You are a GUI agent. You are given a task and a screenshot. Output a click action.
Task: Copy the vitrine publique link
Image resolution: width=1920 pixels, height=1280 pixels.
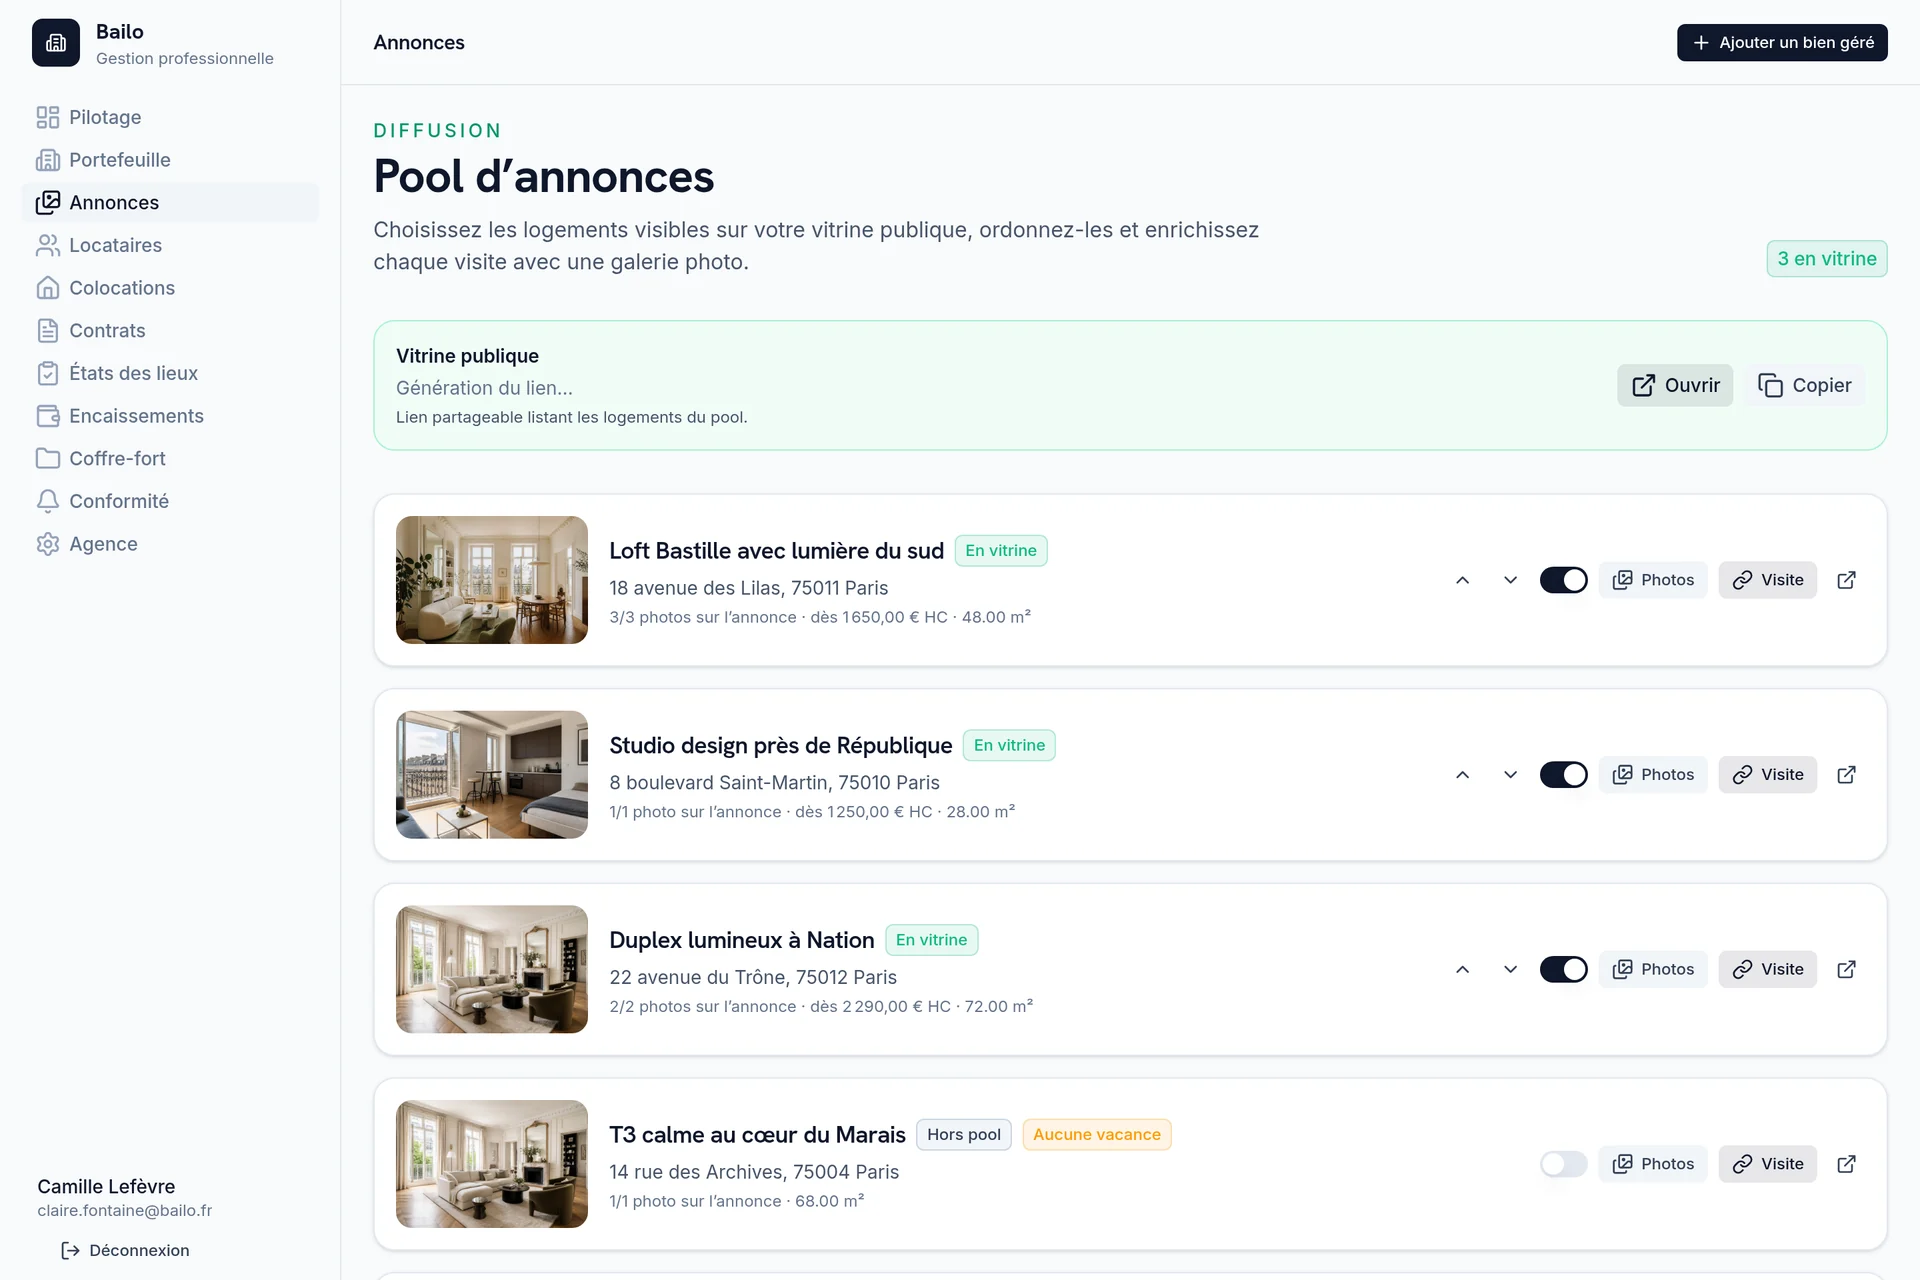[1805, 386]
